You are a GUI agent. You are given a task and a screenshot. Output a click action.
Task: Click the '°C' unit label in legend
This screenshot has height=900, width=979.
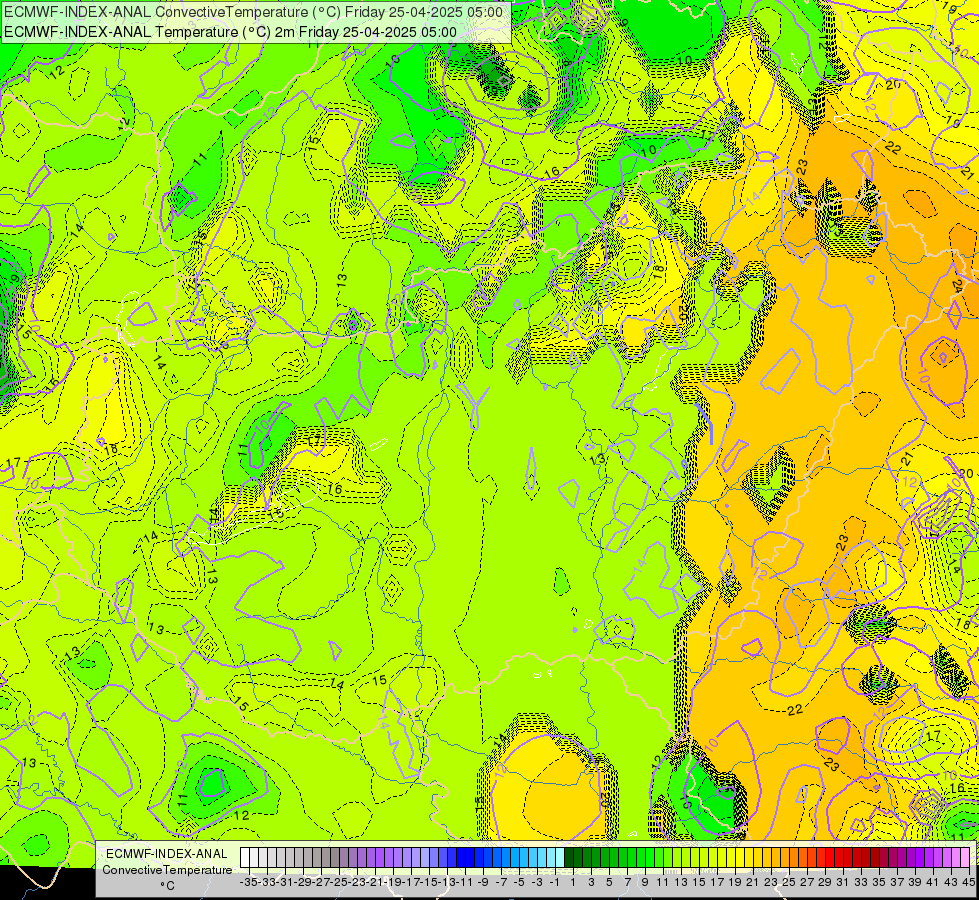(167, 885)
